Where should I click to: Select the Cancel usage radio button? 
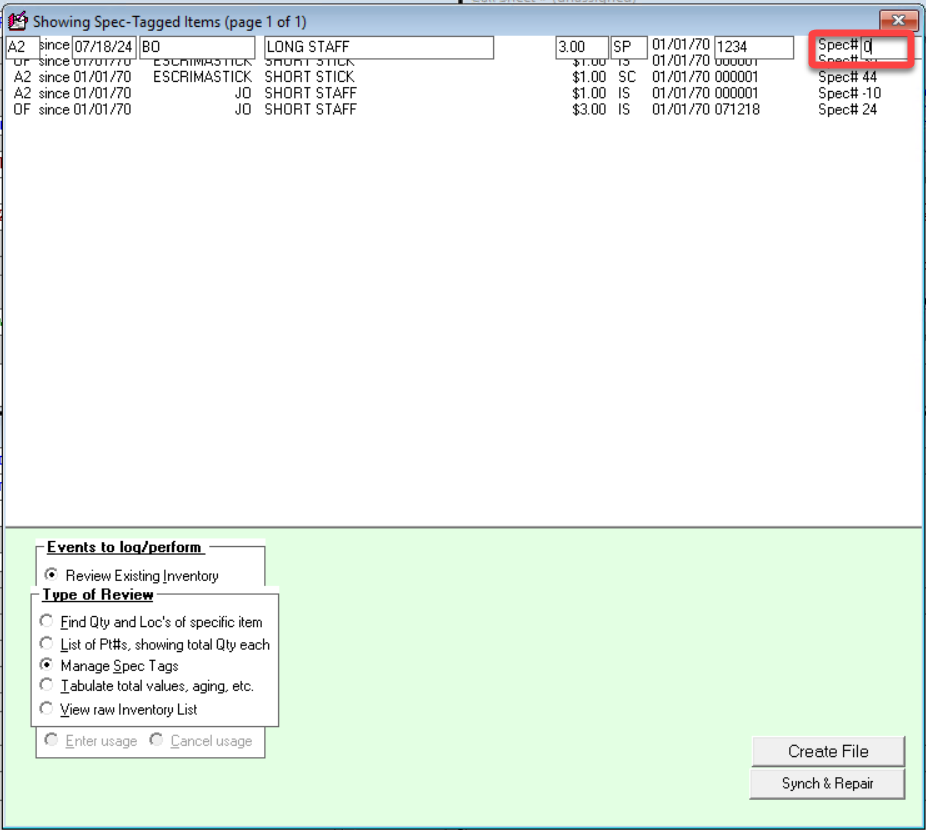(156, 740)
